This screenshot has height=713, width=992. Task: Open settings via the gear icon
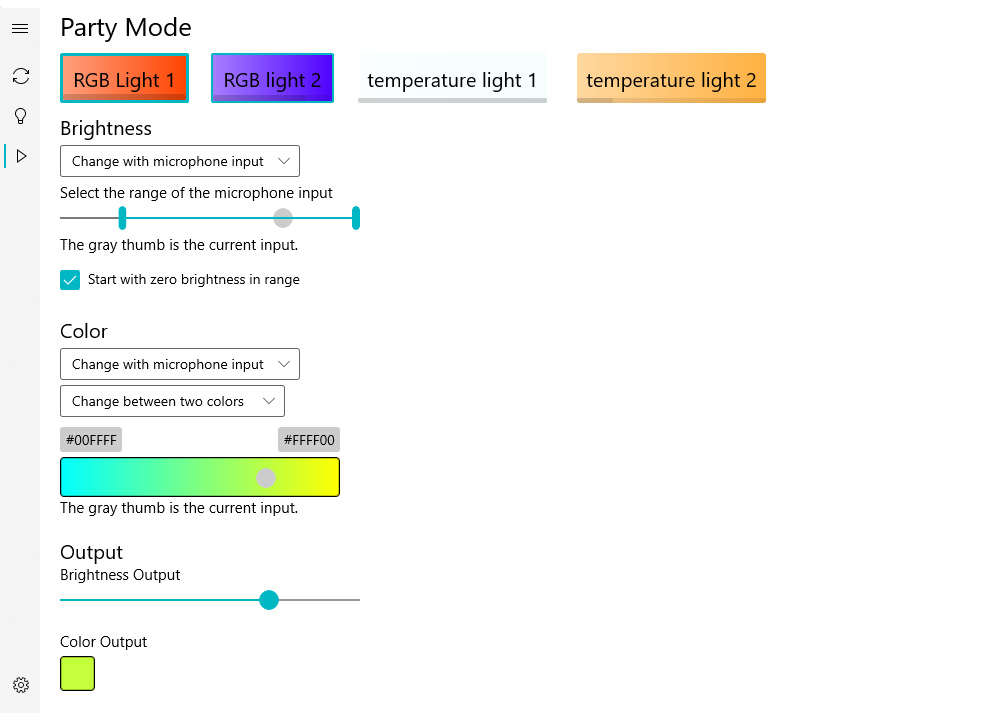[x=21, y=685]
